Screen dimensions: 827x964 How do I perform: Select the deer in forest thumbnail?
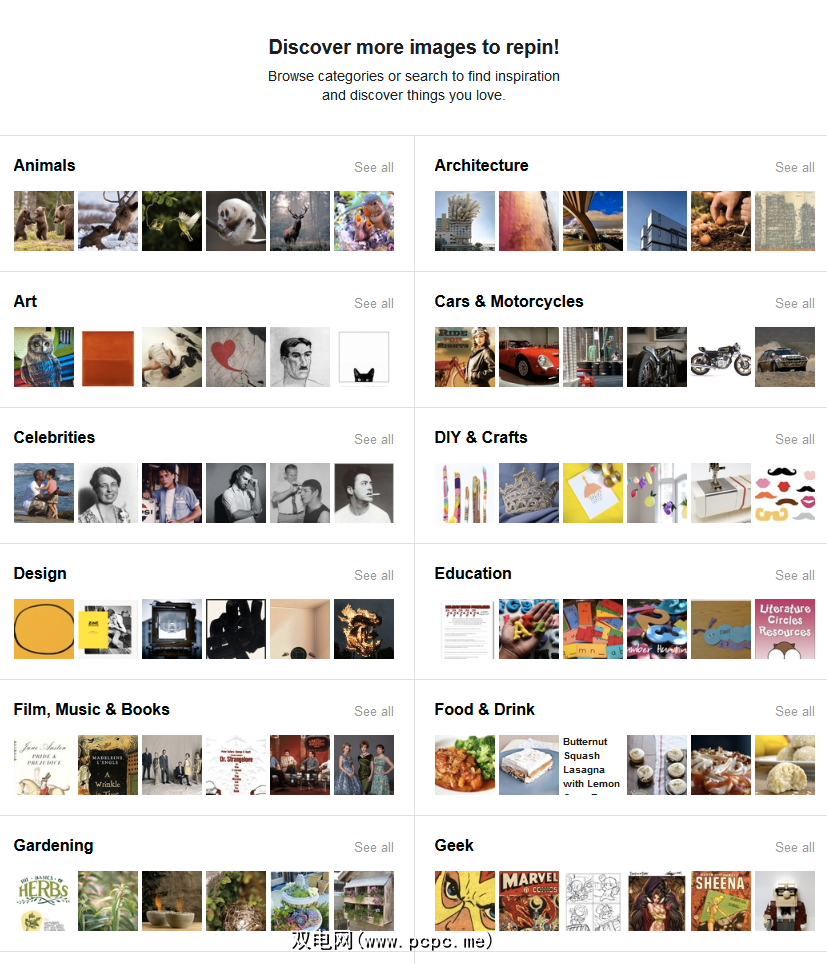pos(300,221)
